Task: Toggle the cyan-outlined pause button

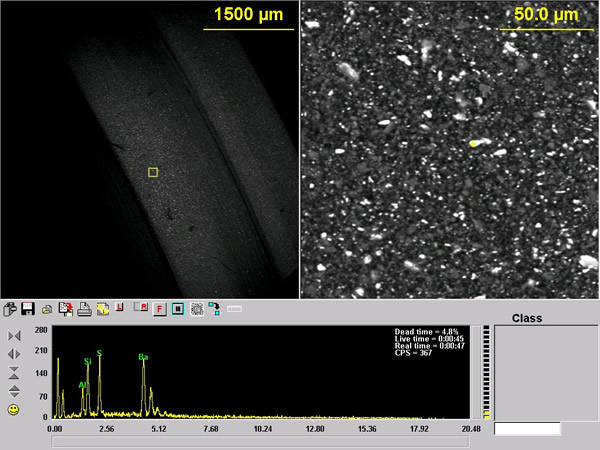Action: coord(178,309)
